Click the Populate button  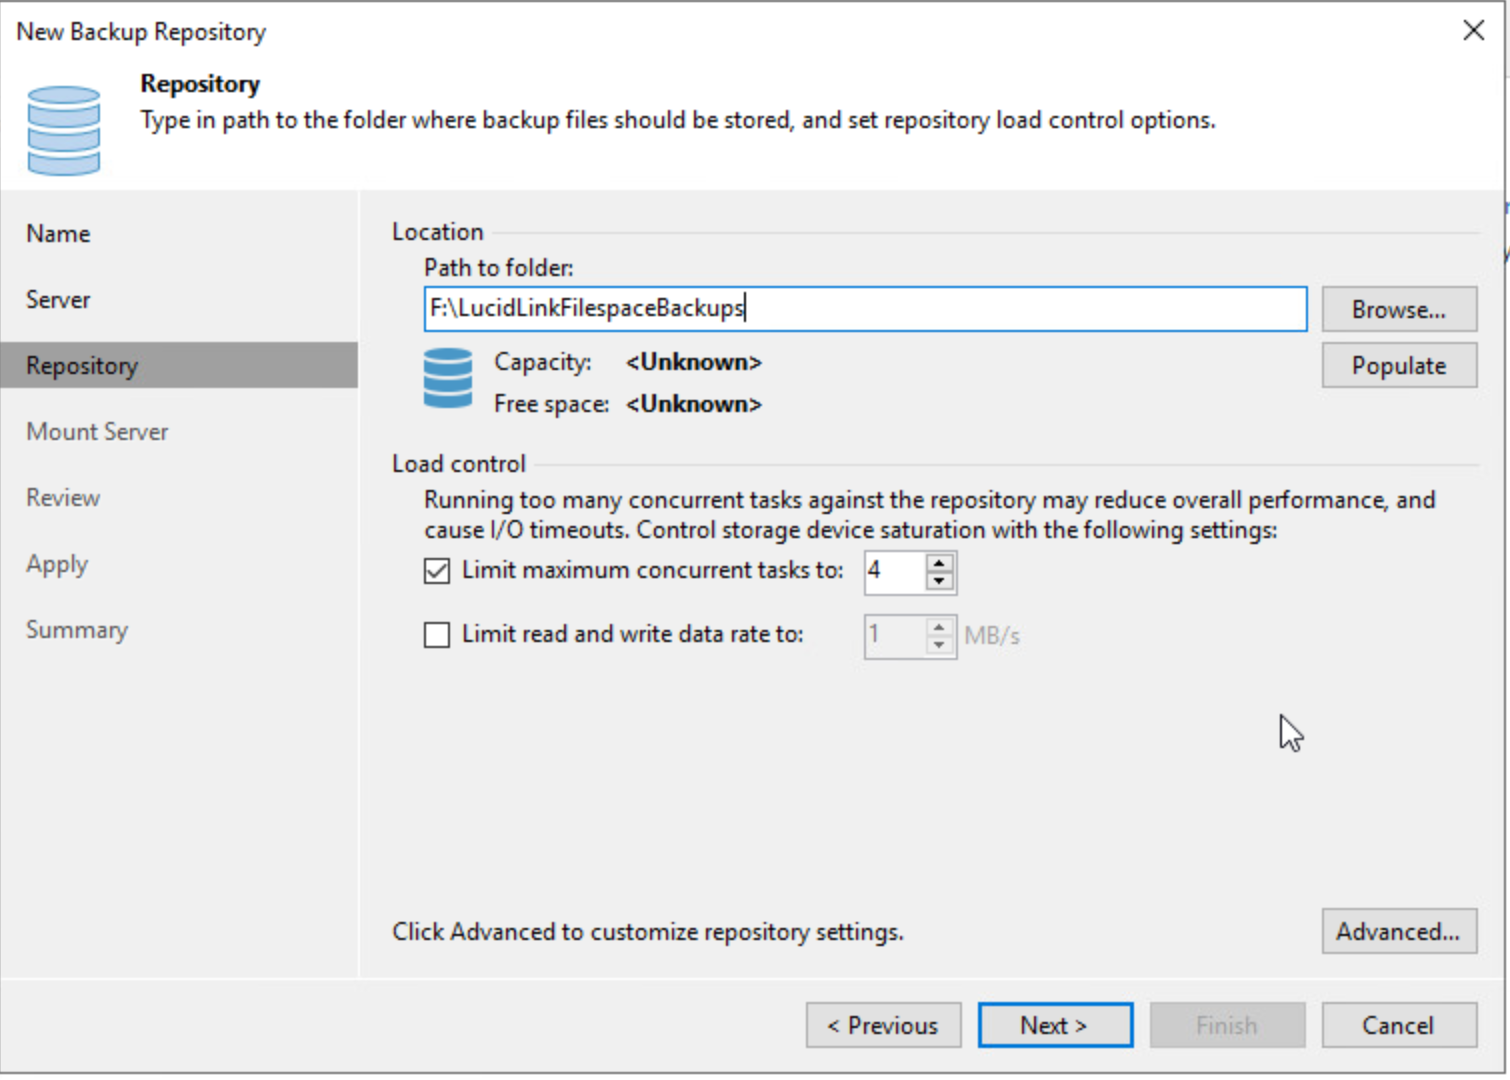pyautogui.click(x=1399, y=365)
